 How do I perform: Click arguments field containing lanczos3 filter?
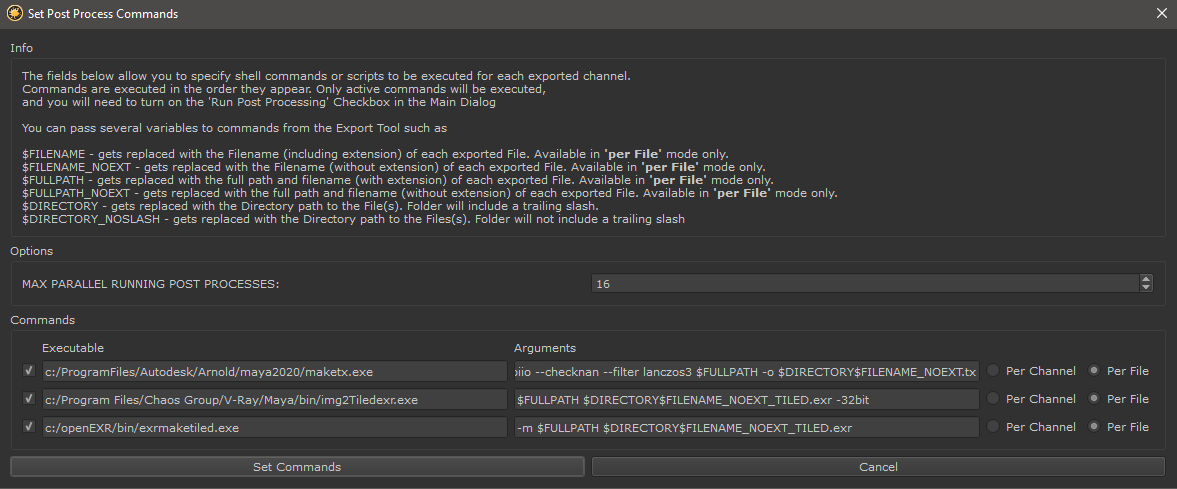coord(745,371)
